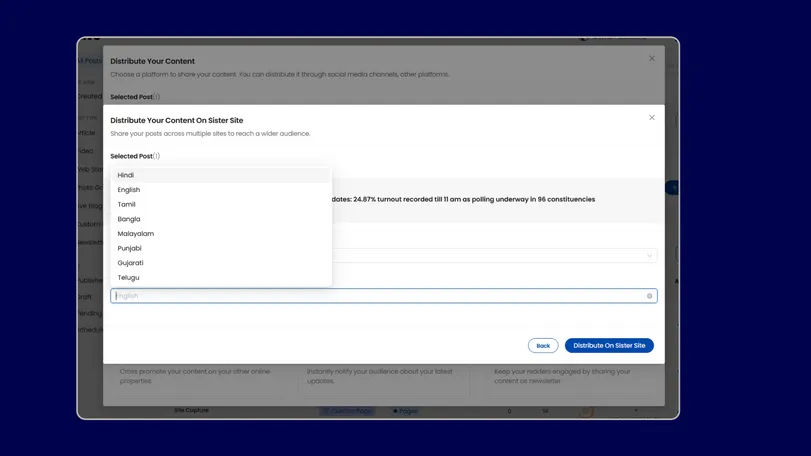Expand the upper dropdown chevron arrow
Screen dimensions: 811x456
tap(649, 255)
